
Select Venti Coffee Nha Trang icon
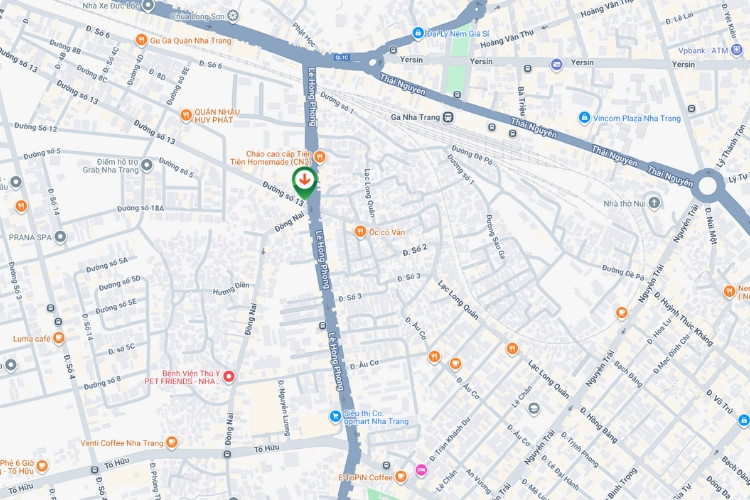[x=171, y=443]
